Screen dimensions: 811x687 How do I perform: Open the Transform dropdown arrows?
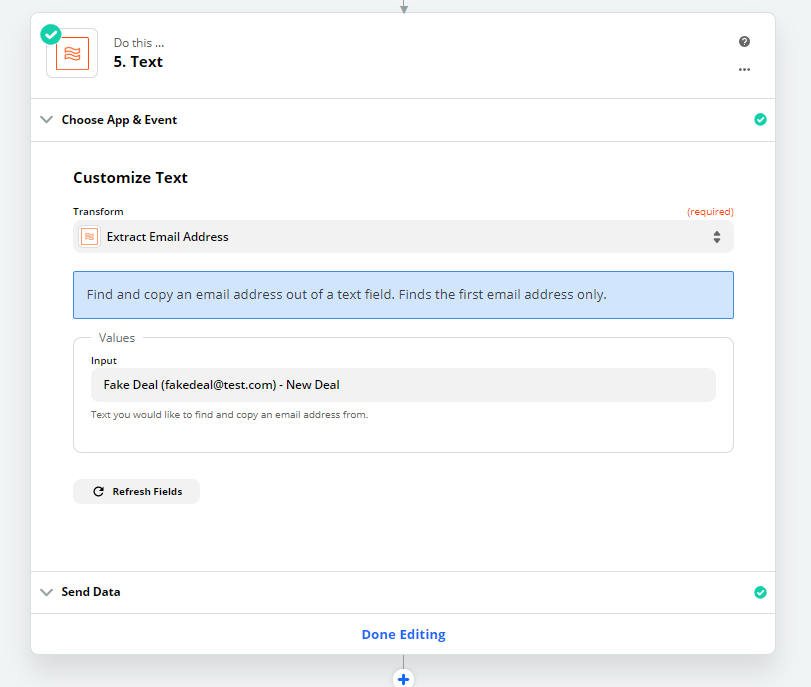(x=717, y=237)
